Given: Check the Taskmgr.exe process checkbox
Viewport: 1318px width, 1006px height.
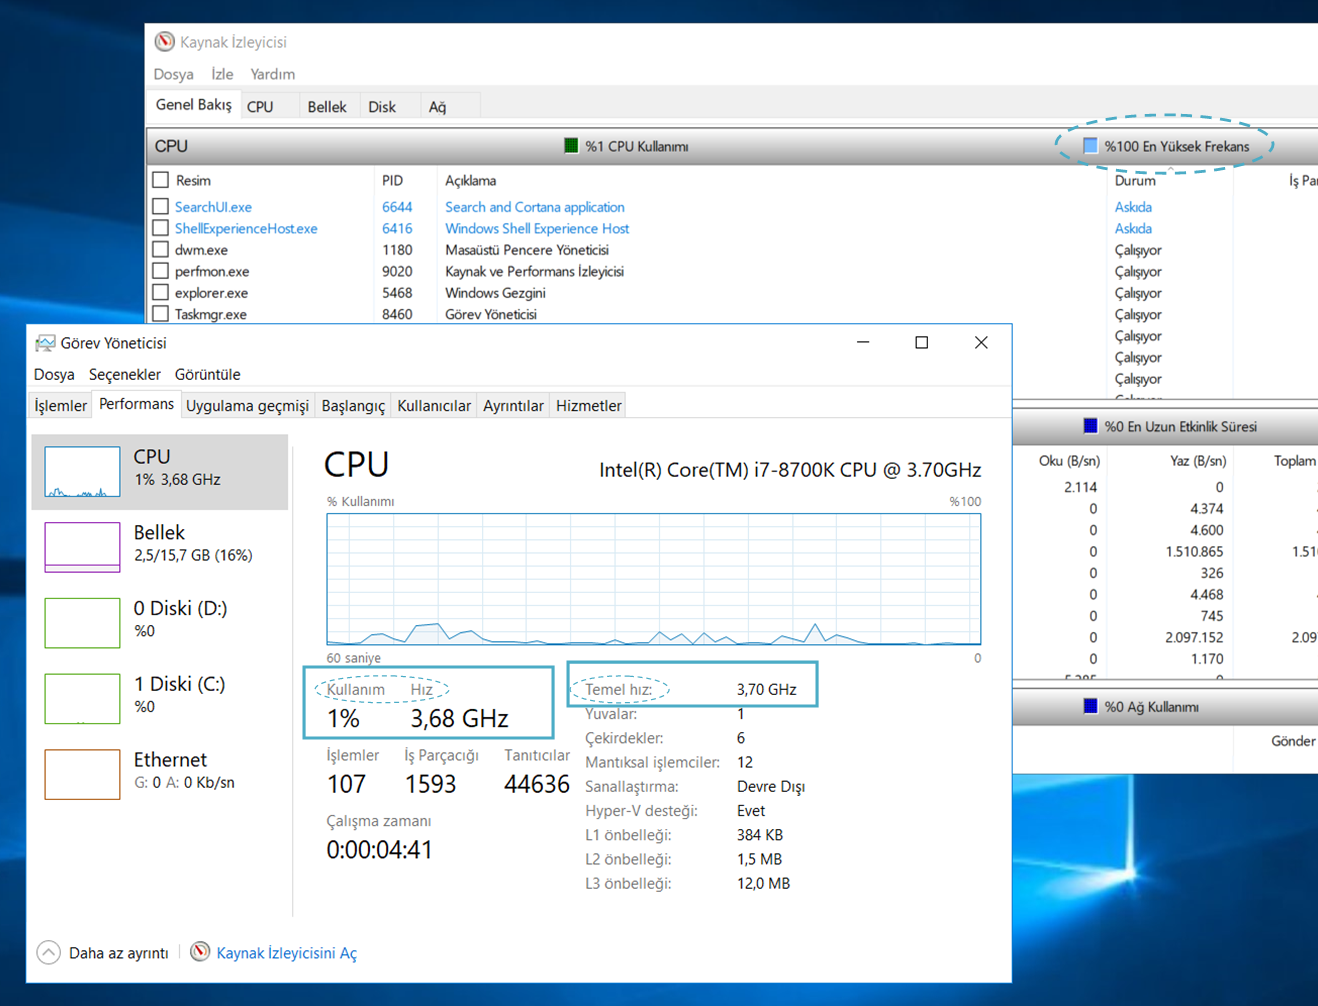Looking at the screenshot, I should pos(160,314).
